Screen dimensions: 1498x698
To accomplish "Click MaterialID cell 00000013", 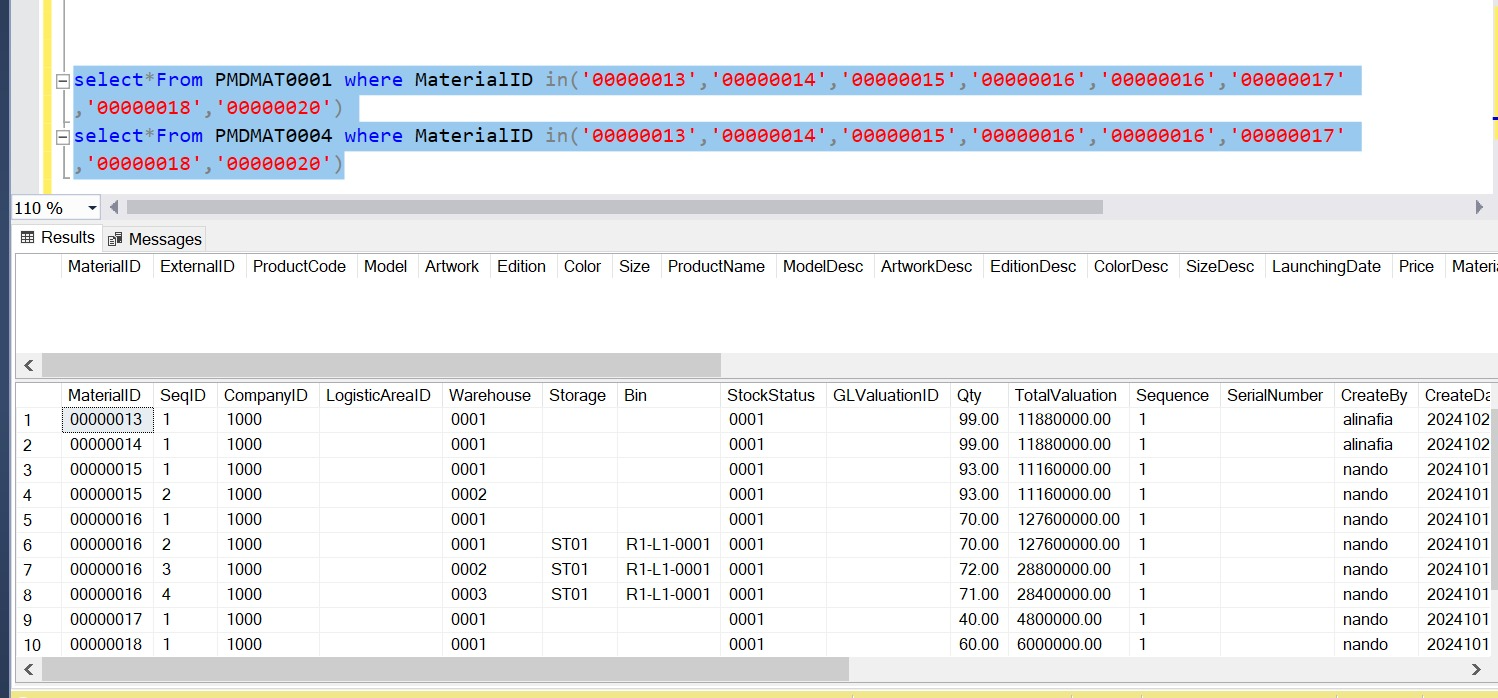I will click(107, 420).
